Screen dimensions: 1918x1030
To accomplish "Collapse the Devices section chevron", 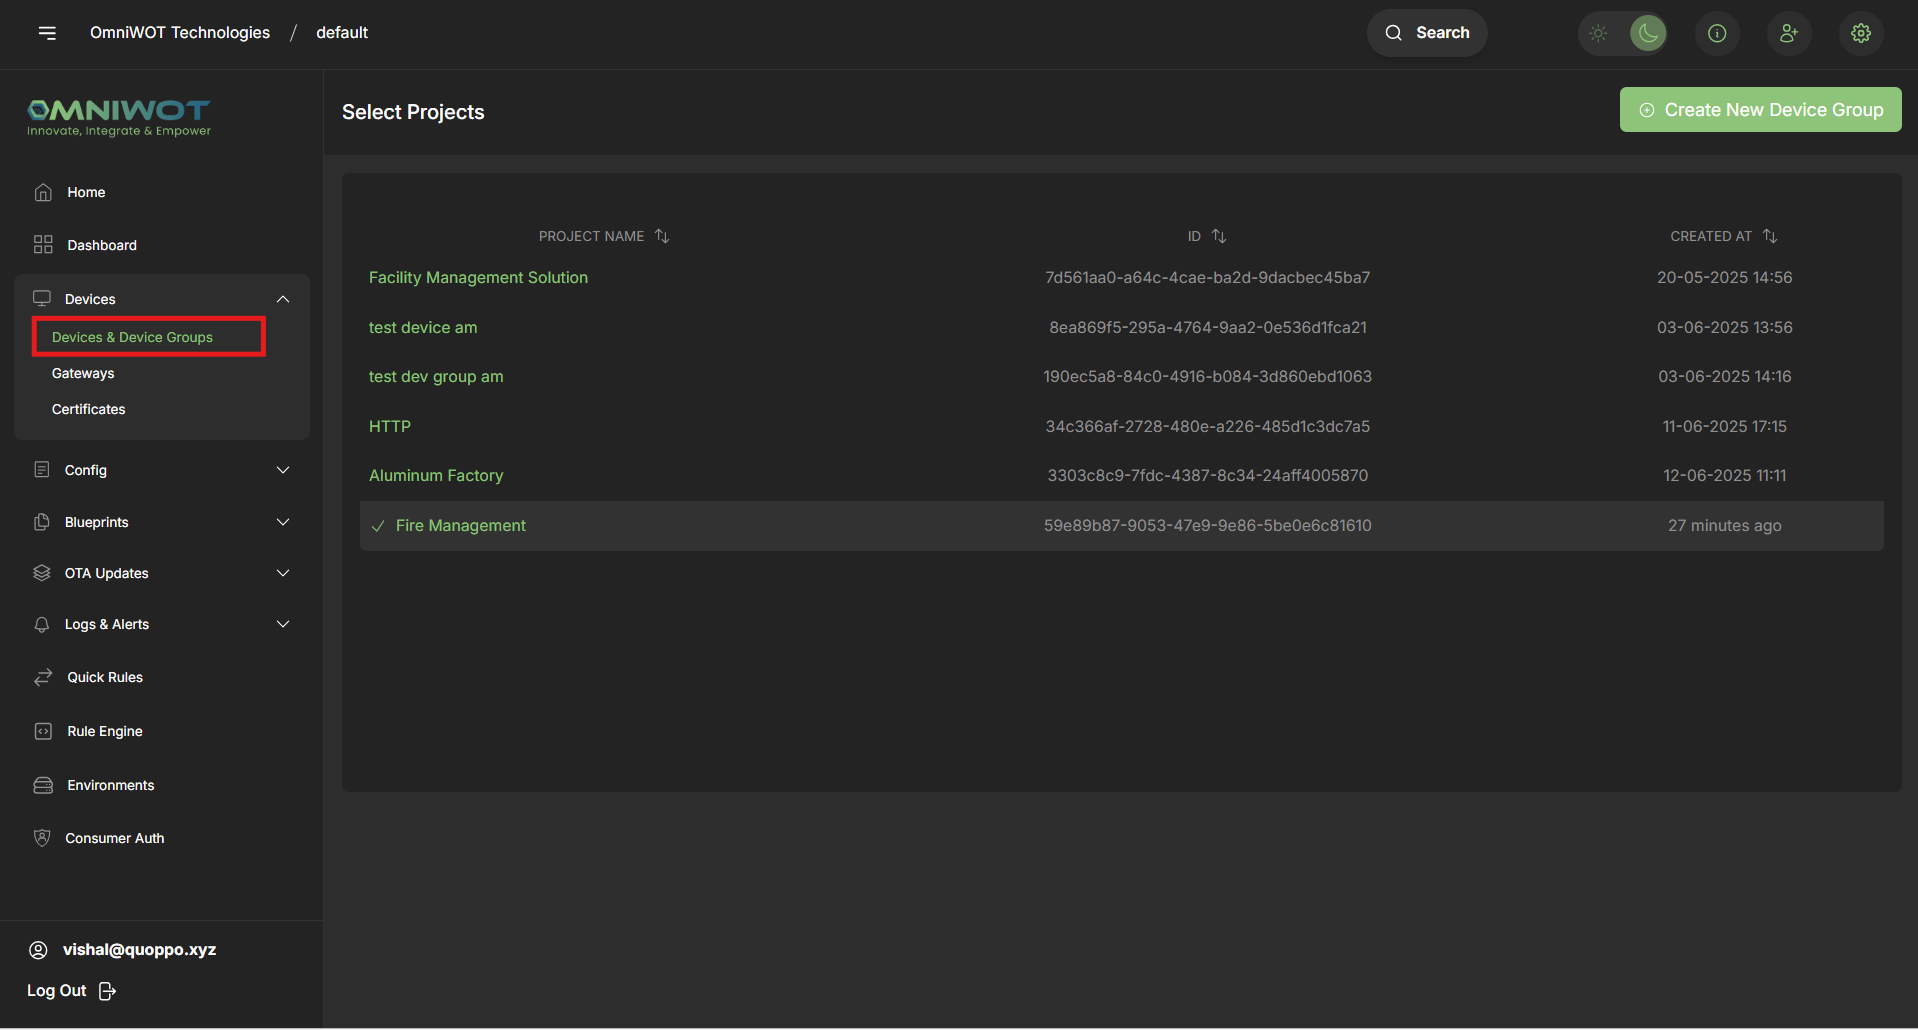I will [283, 298].
